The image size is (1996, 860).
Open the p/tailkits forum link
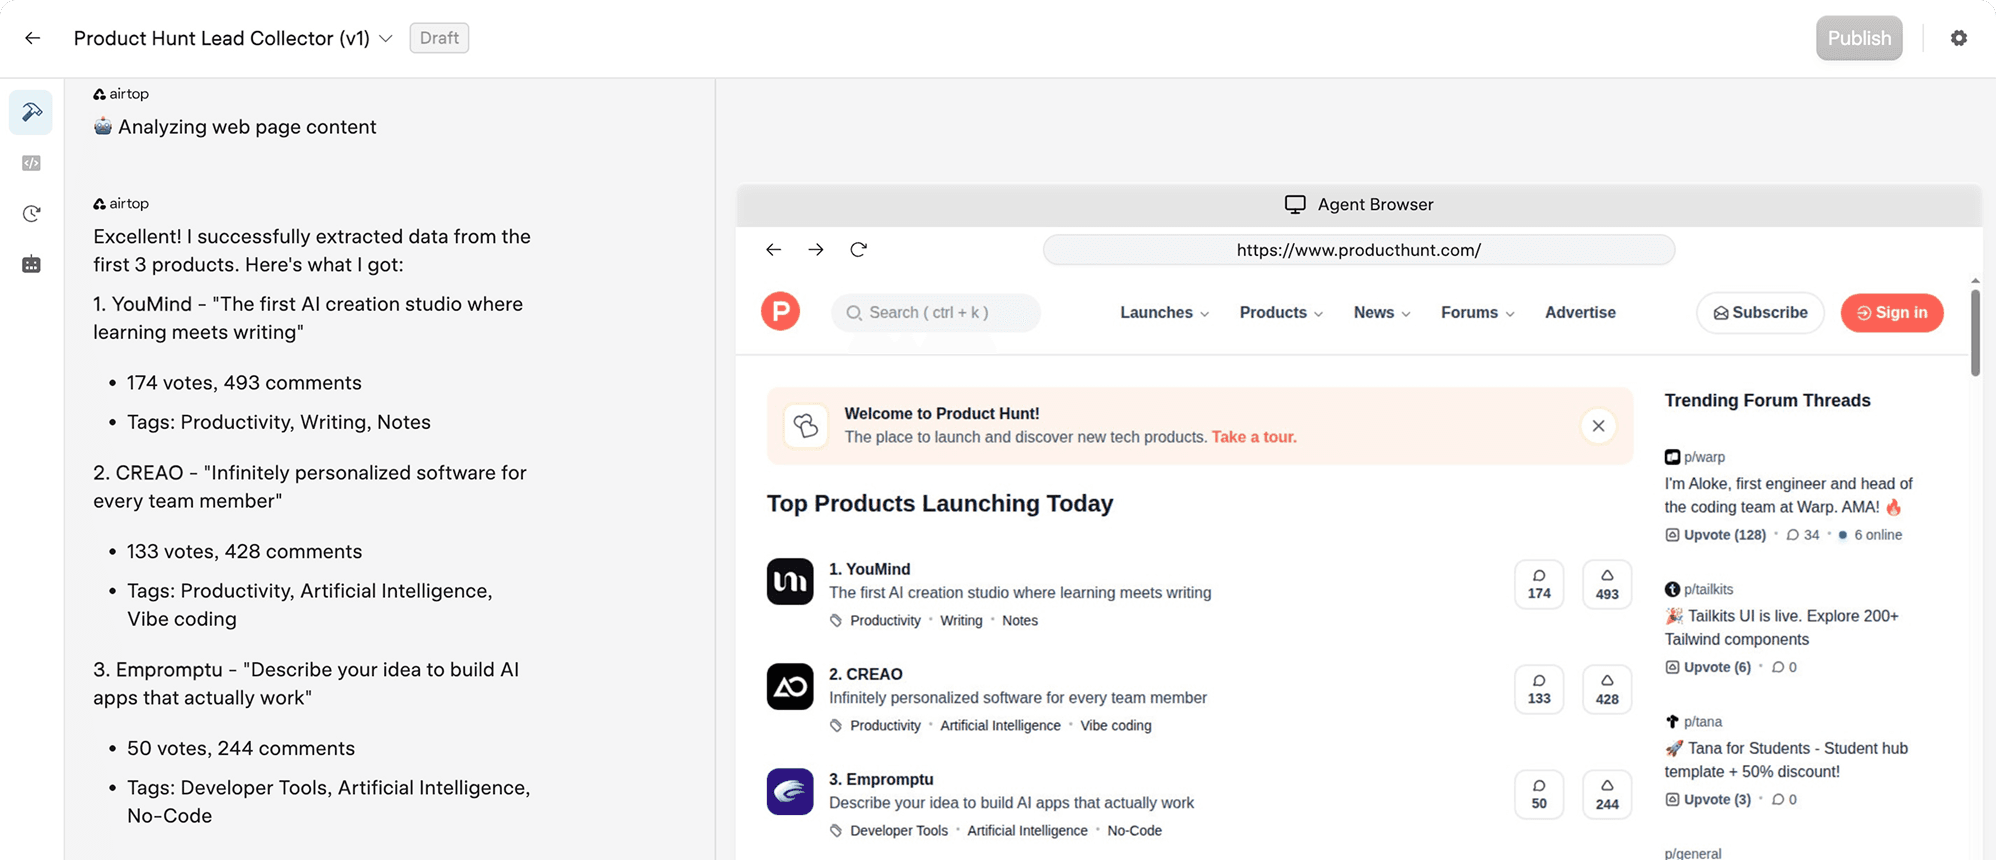pos(1698,589)
